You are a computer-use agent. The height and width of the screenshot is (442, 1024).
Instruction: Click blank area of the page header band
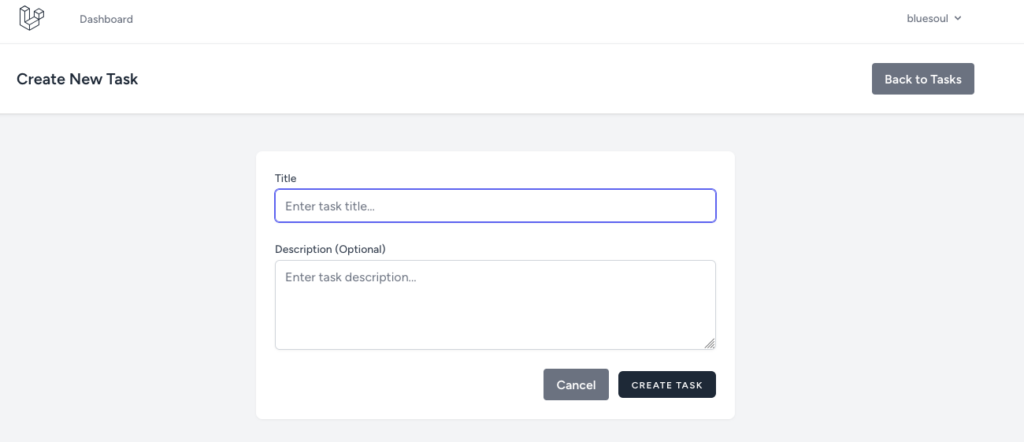pos(503,79)
